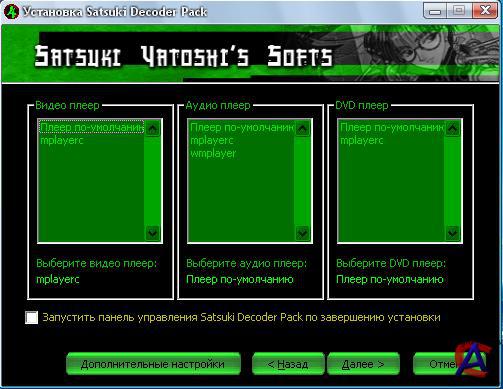Choose default player in video player list
The width and height of the screenshot is (503, 389).
(x=92, y=127)
